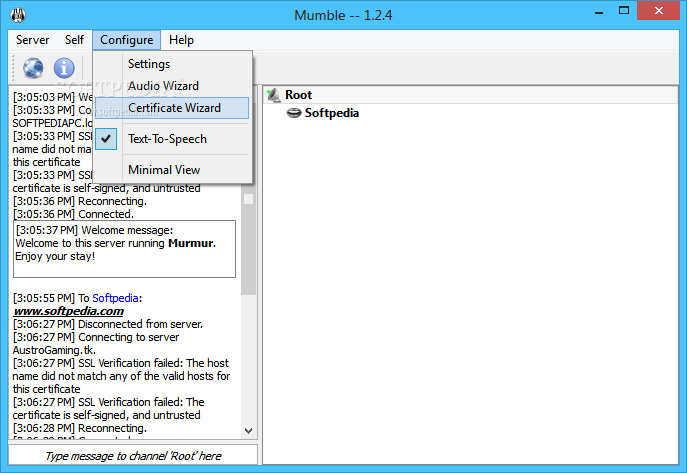This screenshot has width=687, height=473.
Task: Open the www.softpedia.com link in log
Action: click(68, 311)
